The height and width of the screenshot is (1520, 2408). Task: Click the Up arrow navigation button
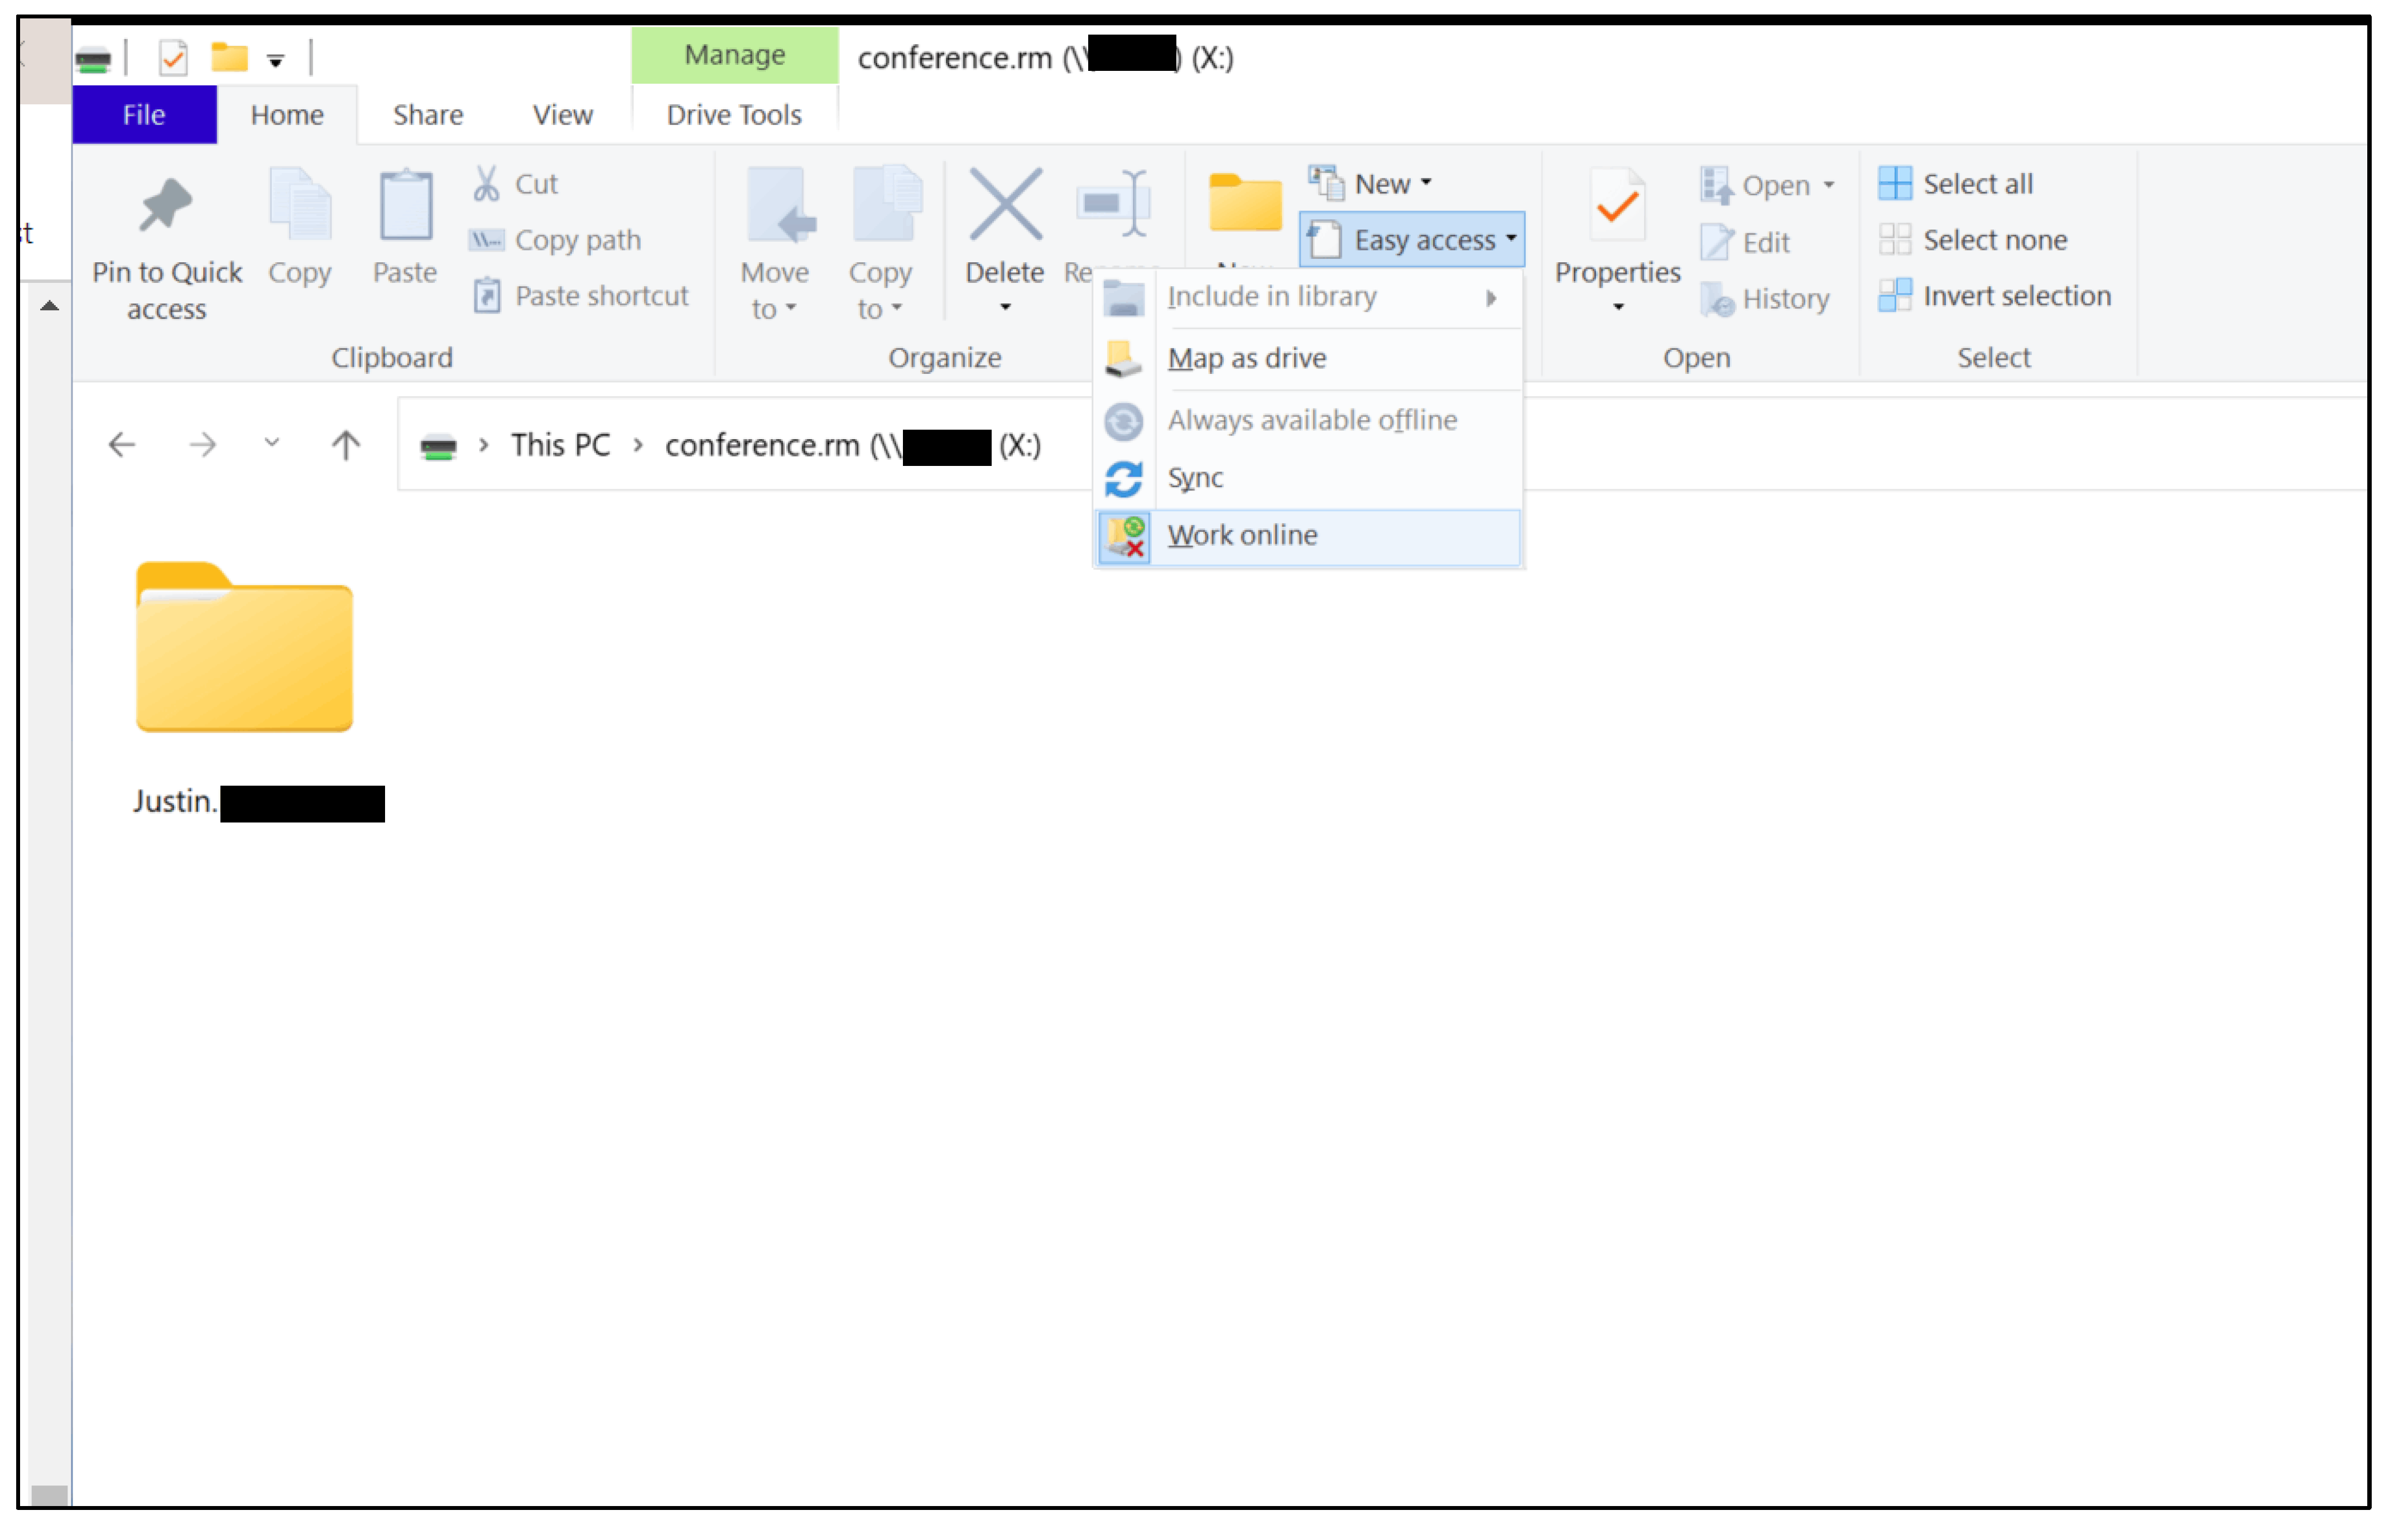pyautogui.click(x=346, y=444)
